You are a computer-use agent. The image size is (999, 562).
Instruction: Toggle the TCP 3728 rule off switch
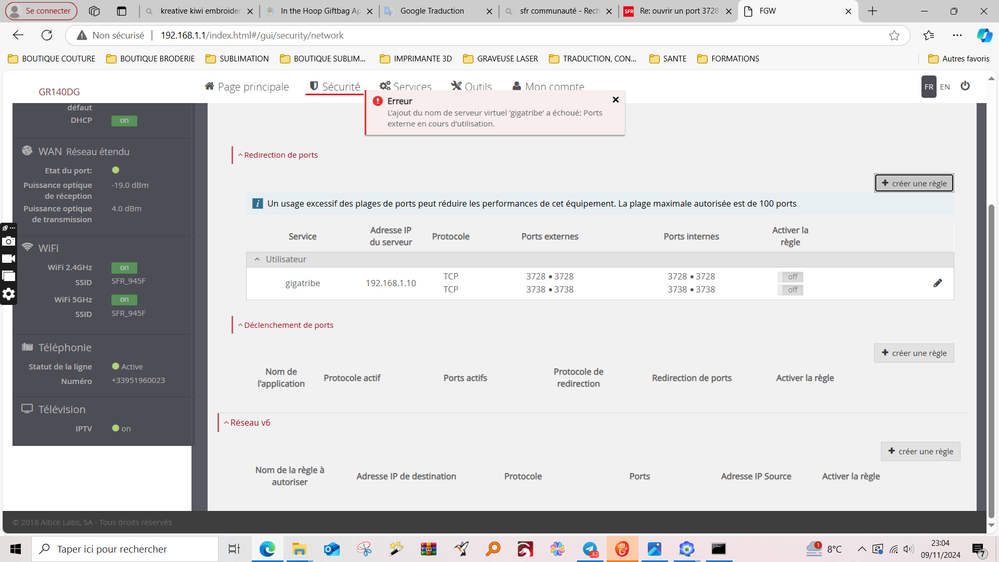[792, 277]
